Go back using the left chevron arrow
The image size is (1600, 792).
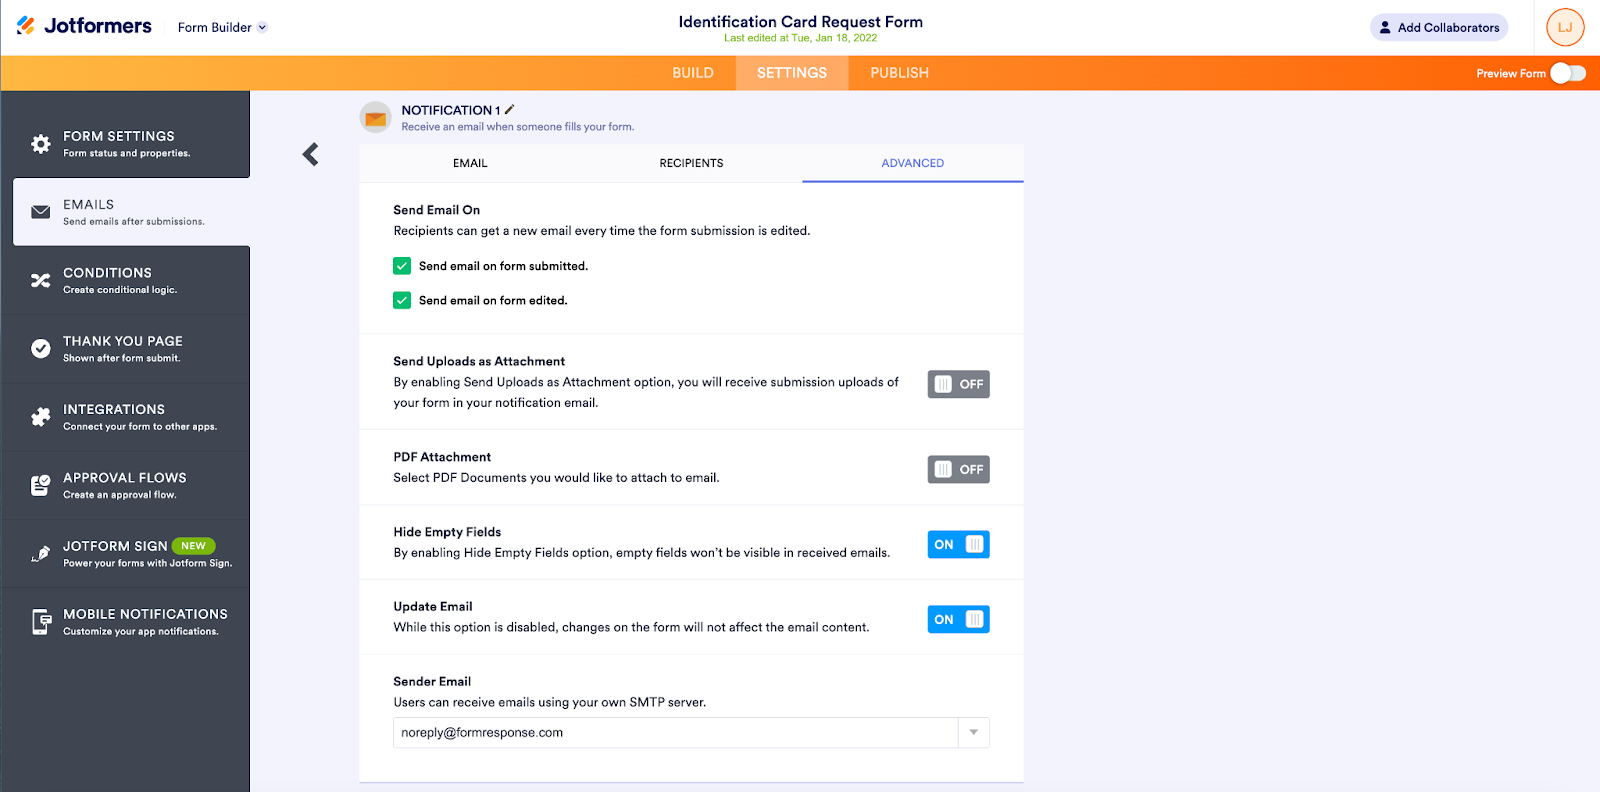click(x=311, y=154)
